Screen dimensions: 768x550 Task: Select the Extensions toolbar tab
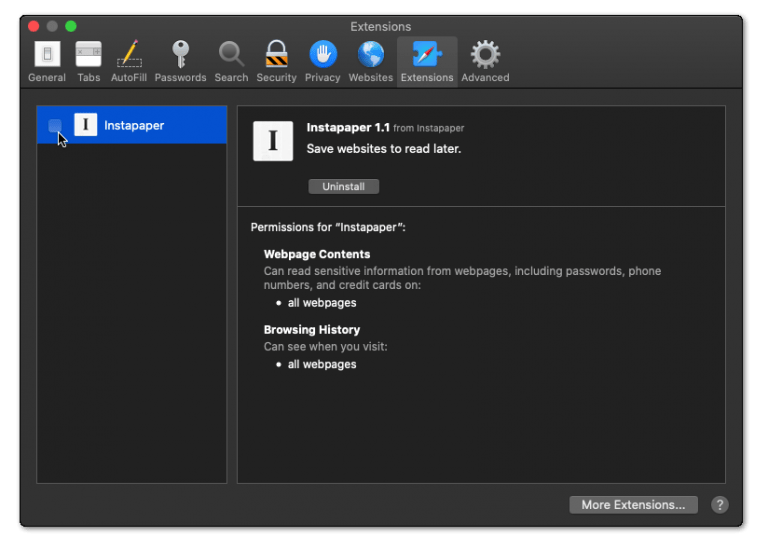pyautogui.click(x=427, y=62)
